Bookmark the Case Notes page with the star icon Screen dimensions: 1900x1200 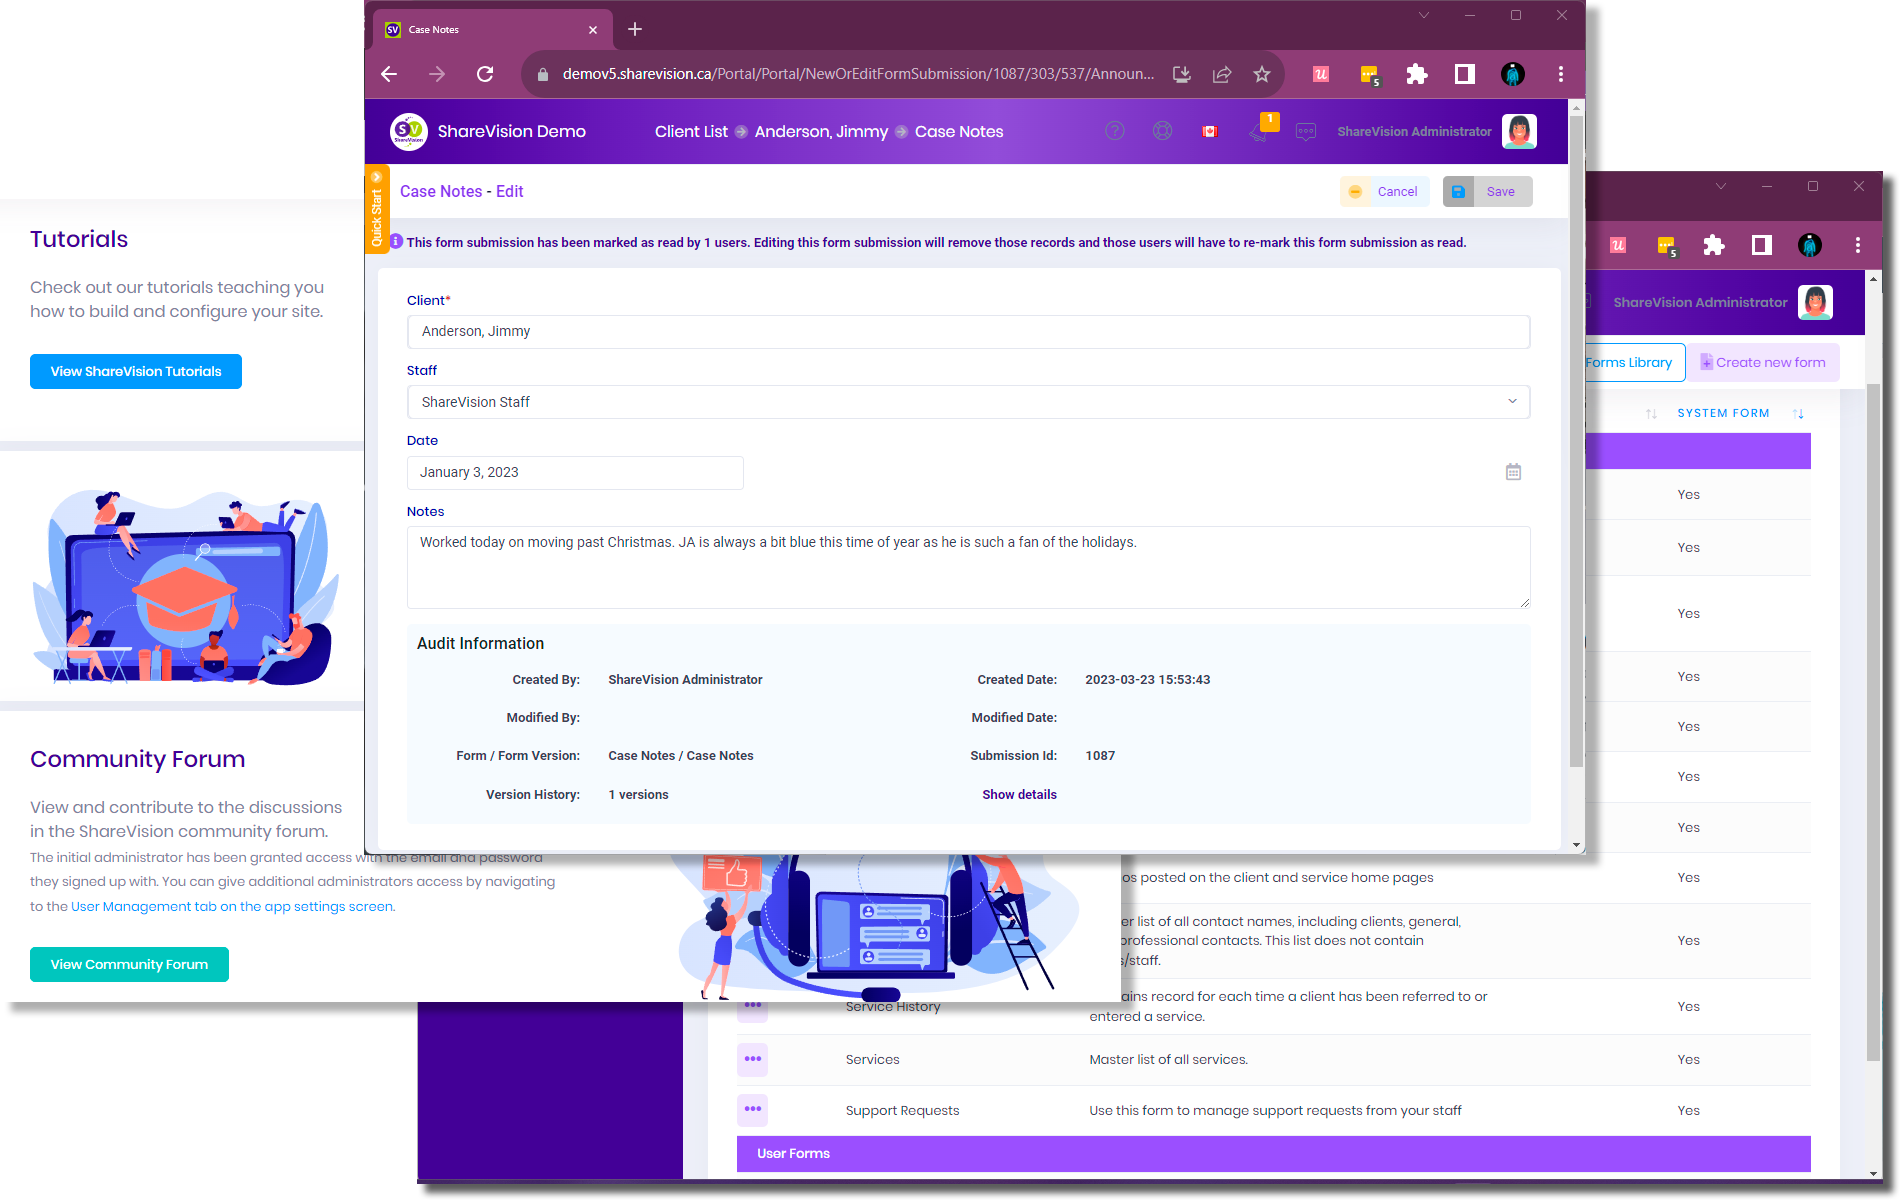click(x=1262, y=74)
